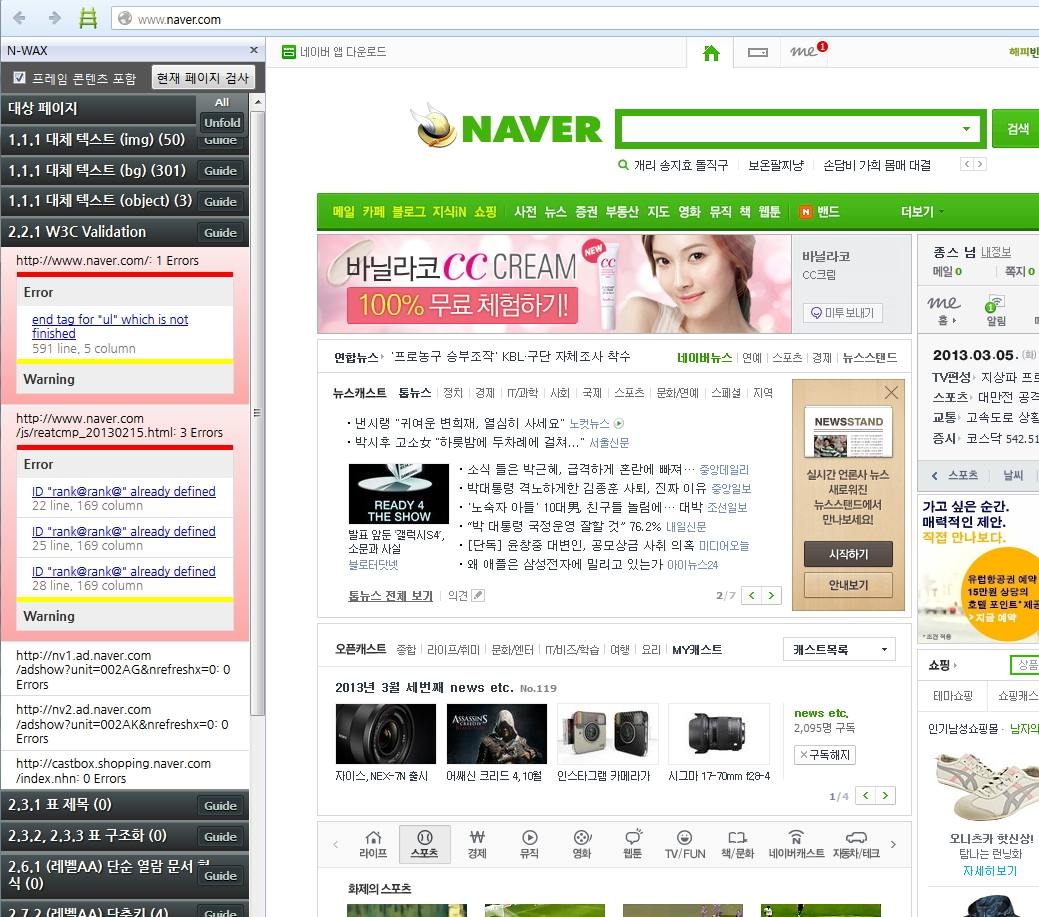Select the 톱뉴스 tab

pos(415,393)
